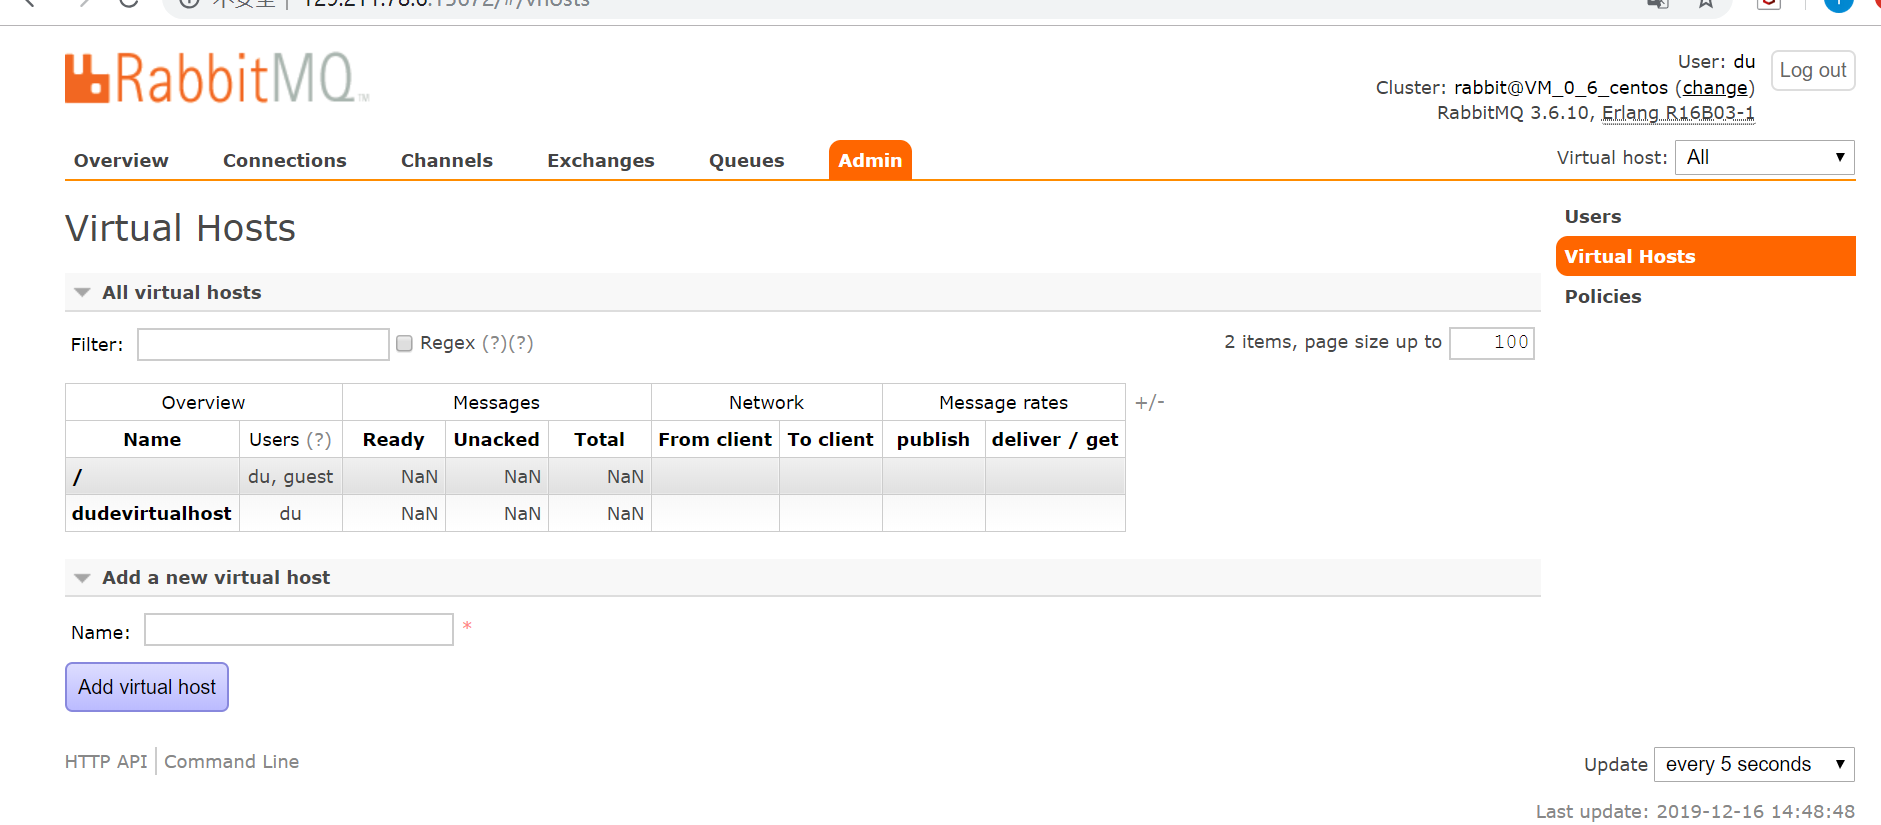Go to the Exchanges tab
Viewport: 1881px width, 825px height.
(601, 160)
